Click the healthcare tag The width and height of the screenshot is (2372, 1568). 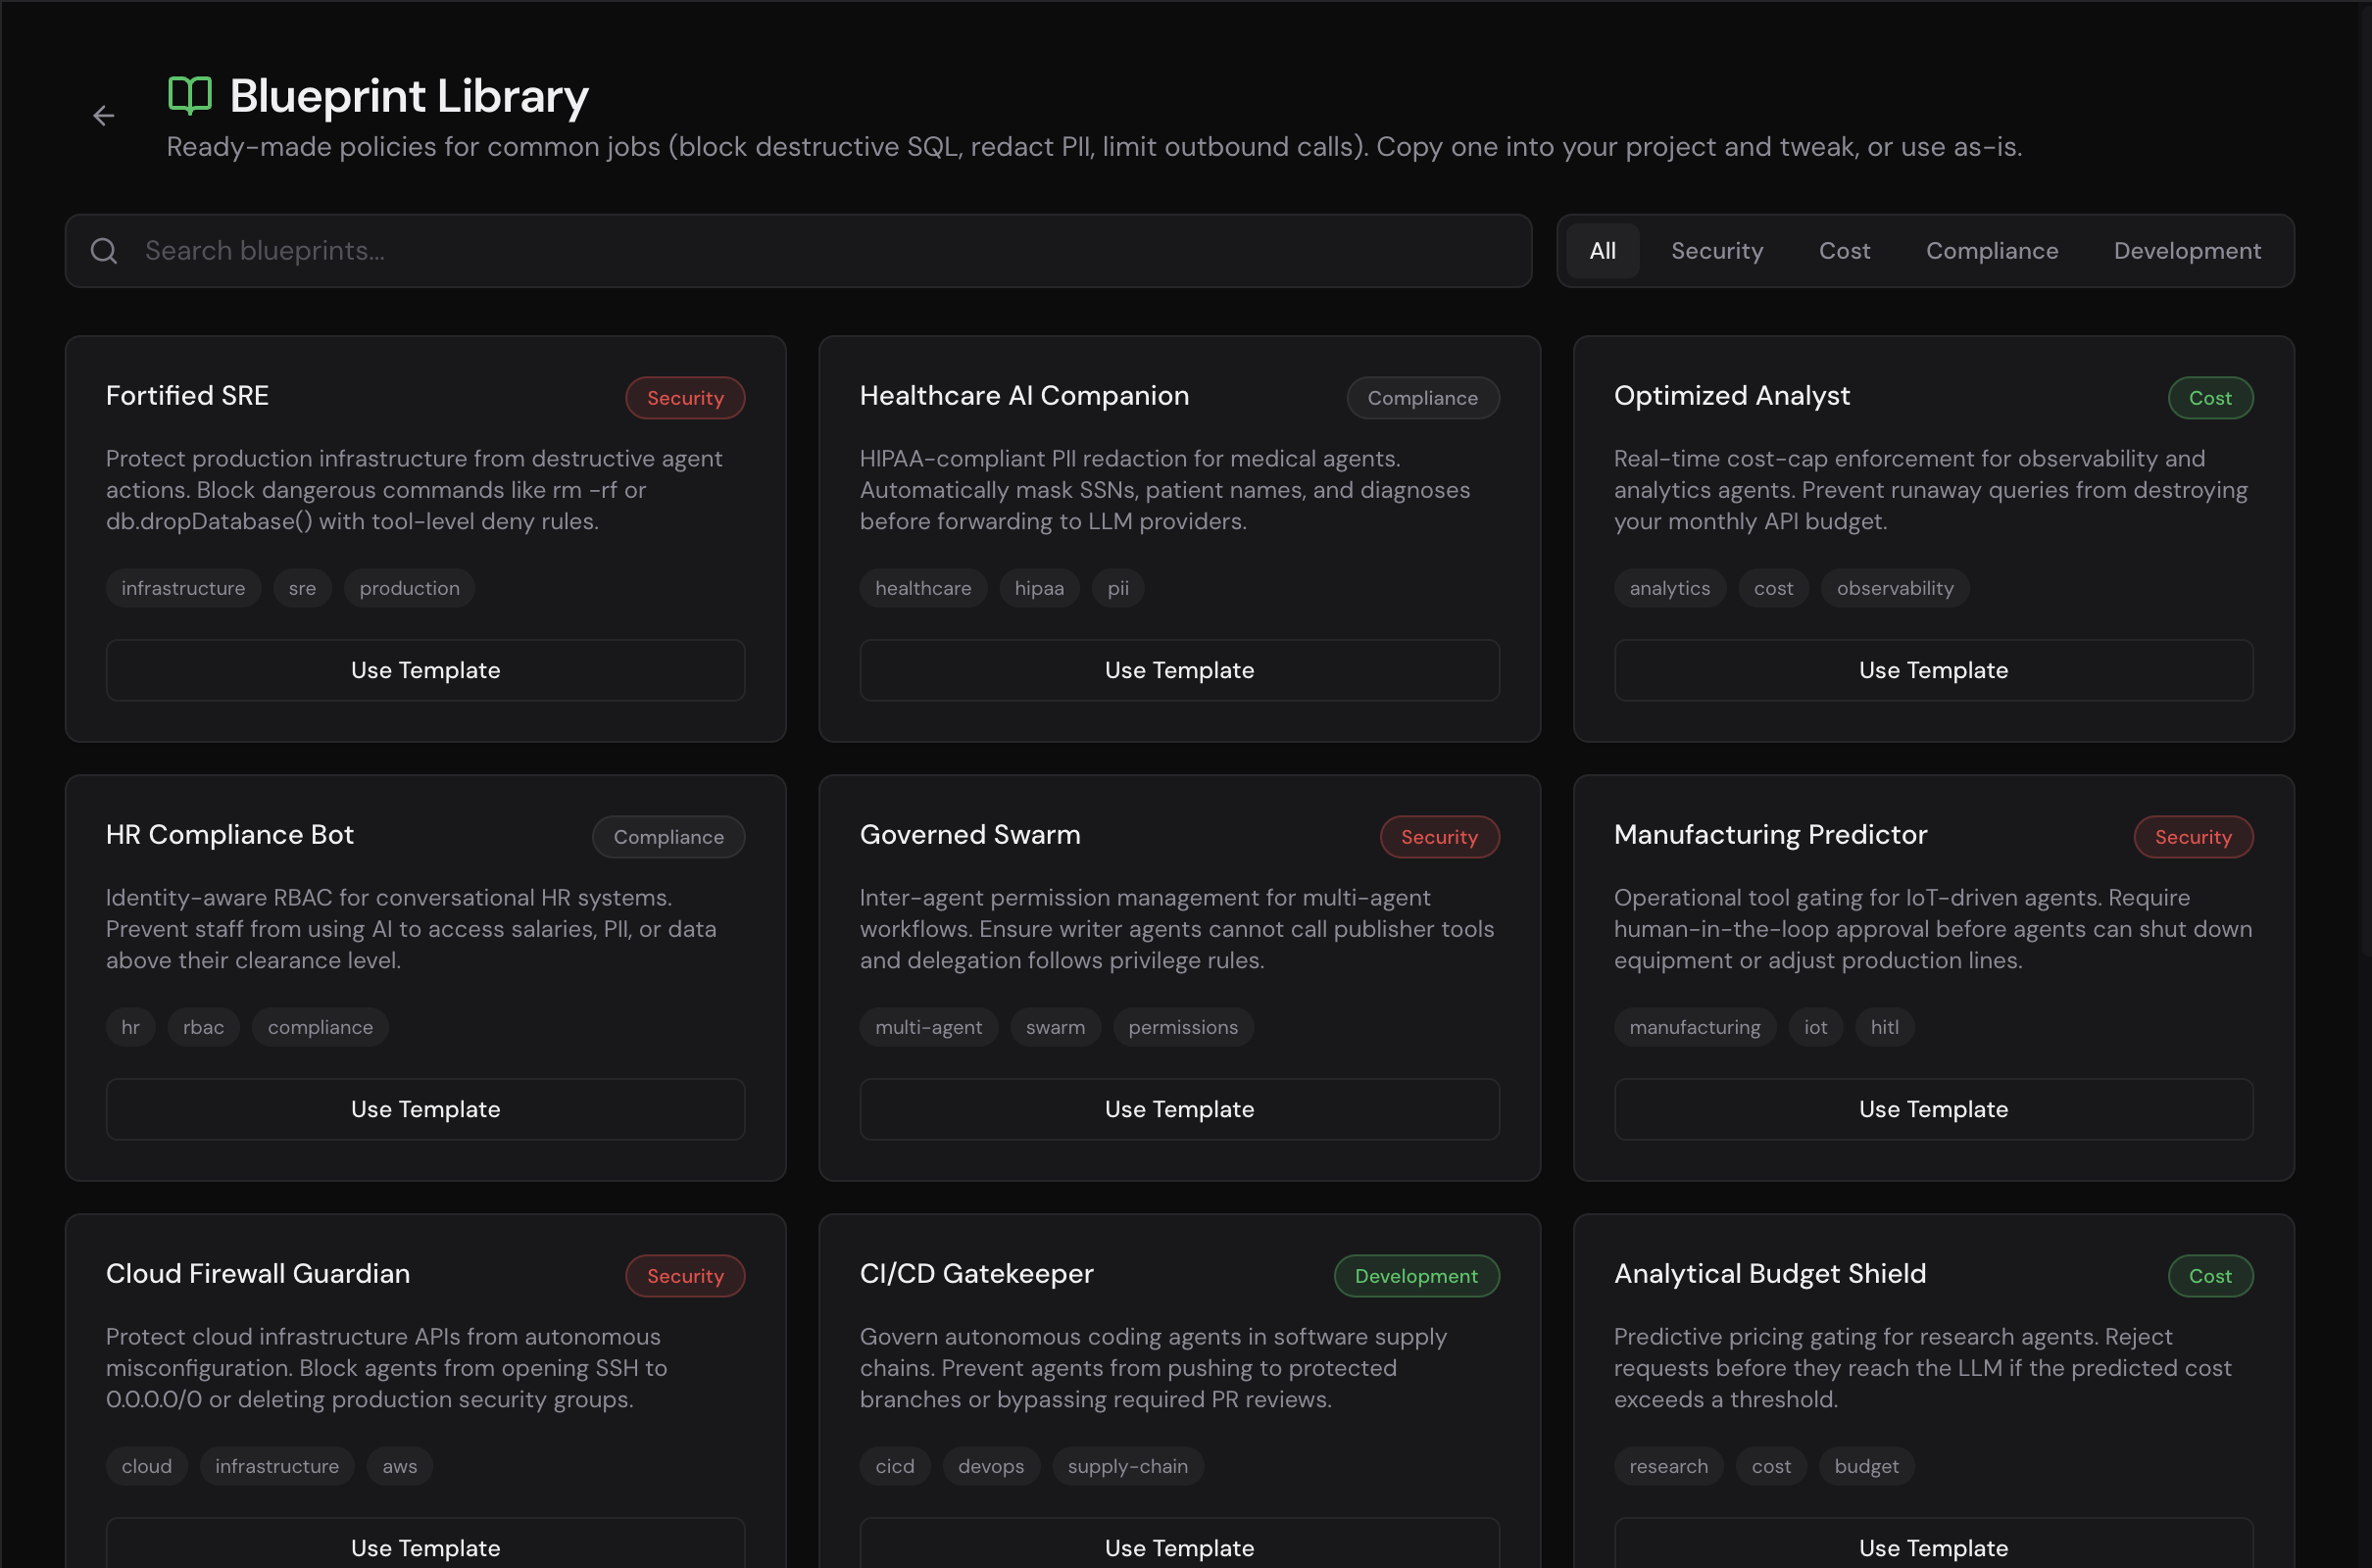(x=923, y=588)
